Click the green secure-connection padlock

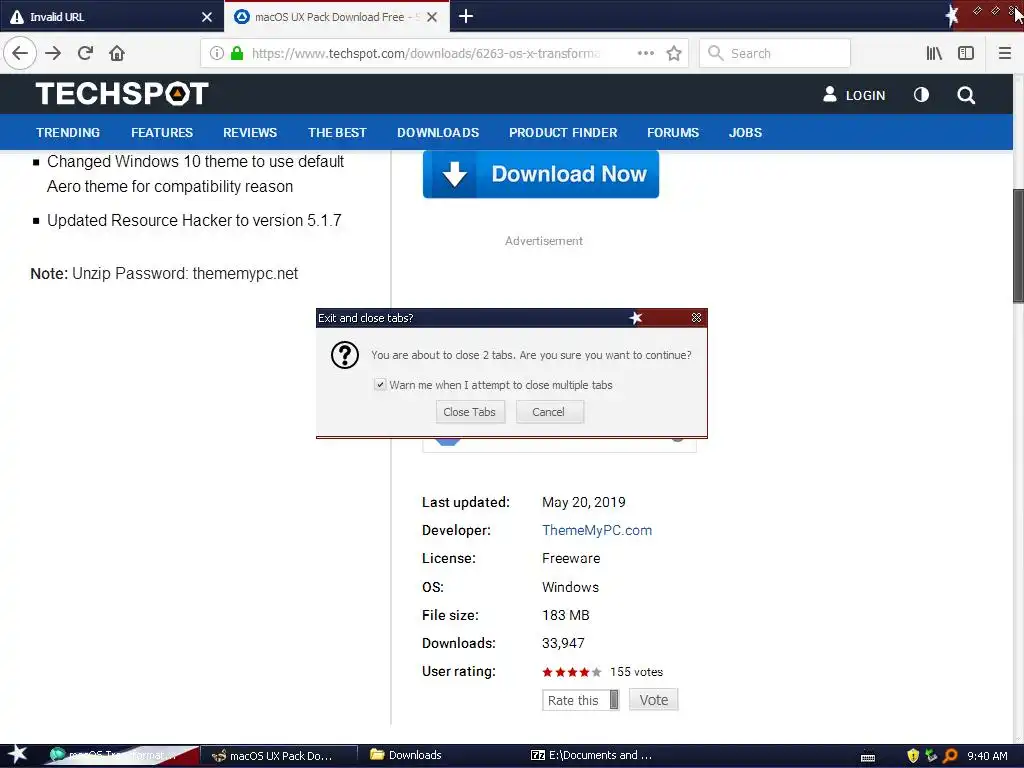(237, 53)
